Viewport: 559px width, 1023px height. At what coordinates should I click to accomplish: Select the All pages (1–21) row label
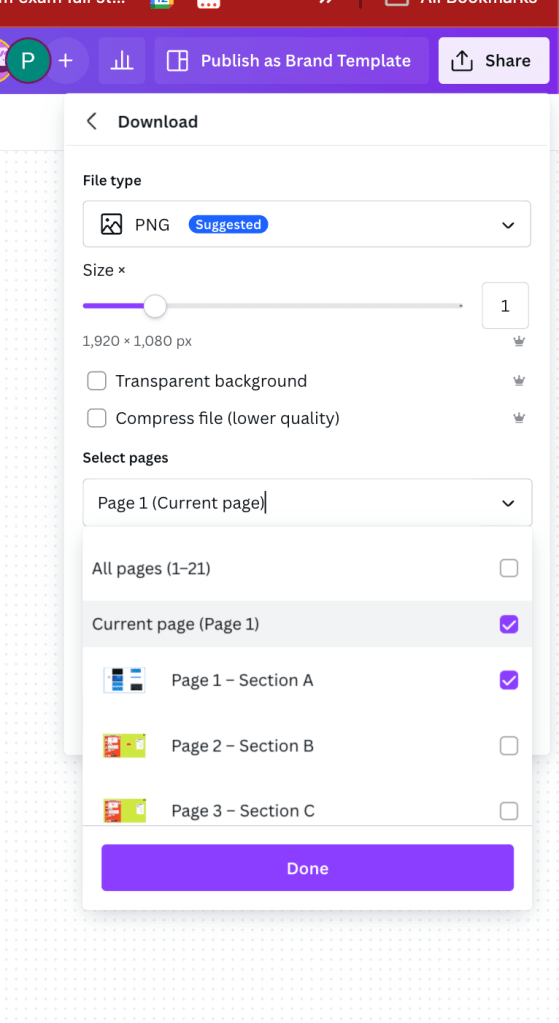151,568
